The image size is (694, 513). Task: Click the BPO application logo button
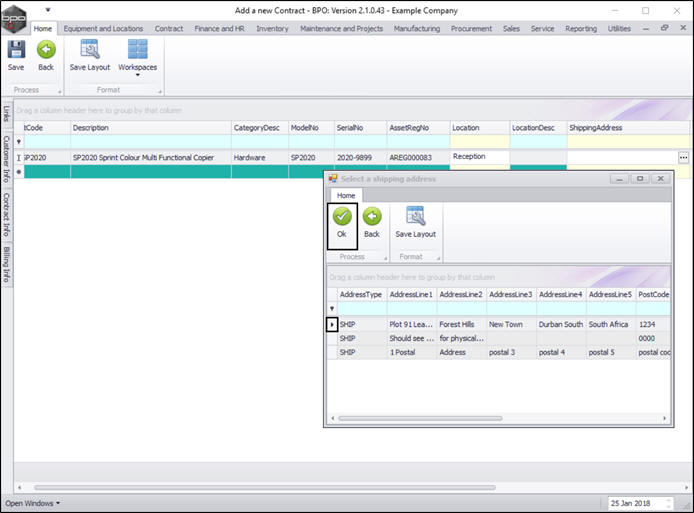13,19
